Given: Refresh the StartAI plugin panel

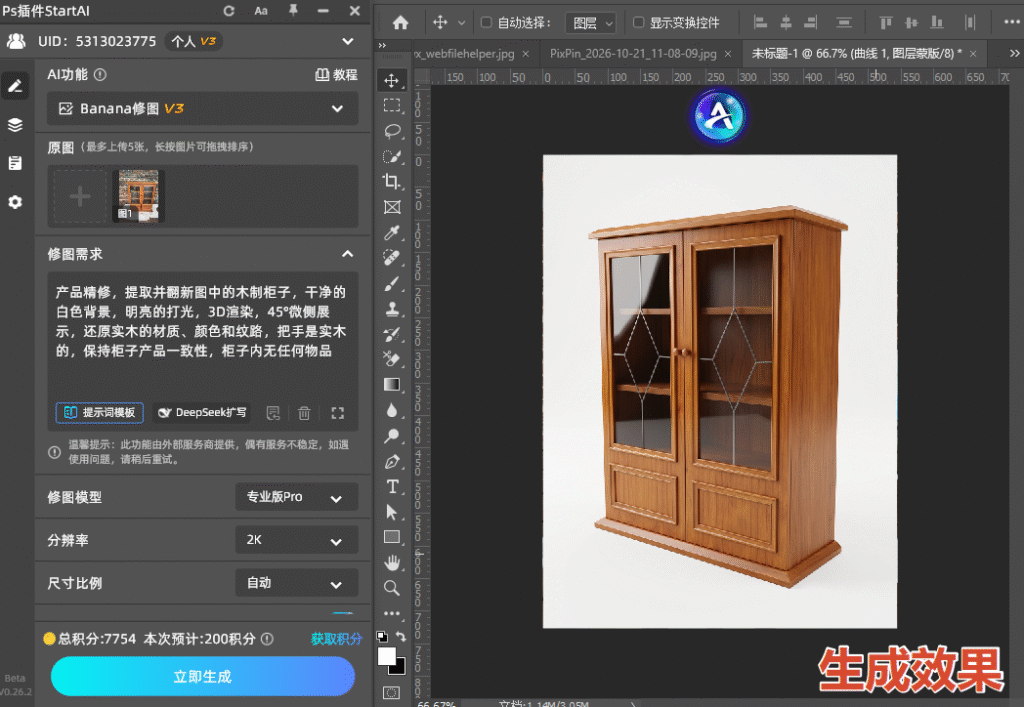Looking at the screenshot, I should pos(229,11).
